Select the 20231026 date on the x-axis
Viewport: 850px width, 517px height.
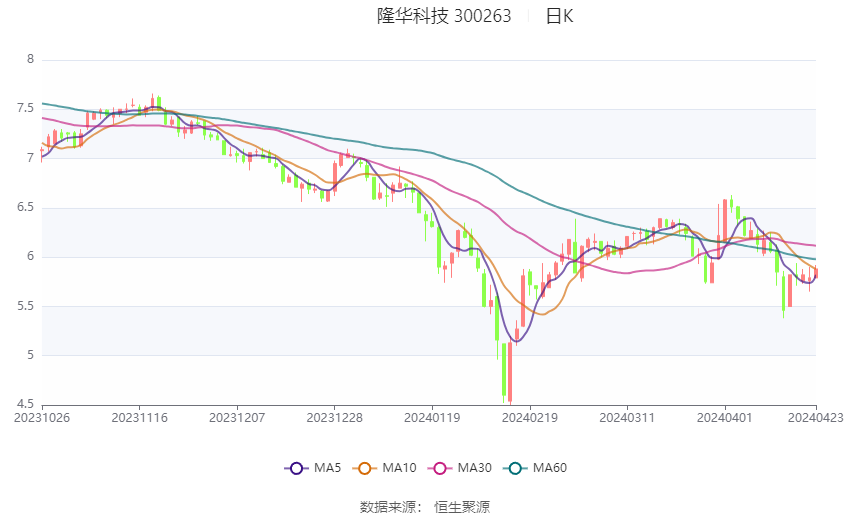(x=42, y=417)
